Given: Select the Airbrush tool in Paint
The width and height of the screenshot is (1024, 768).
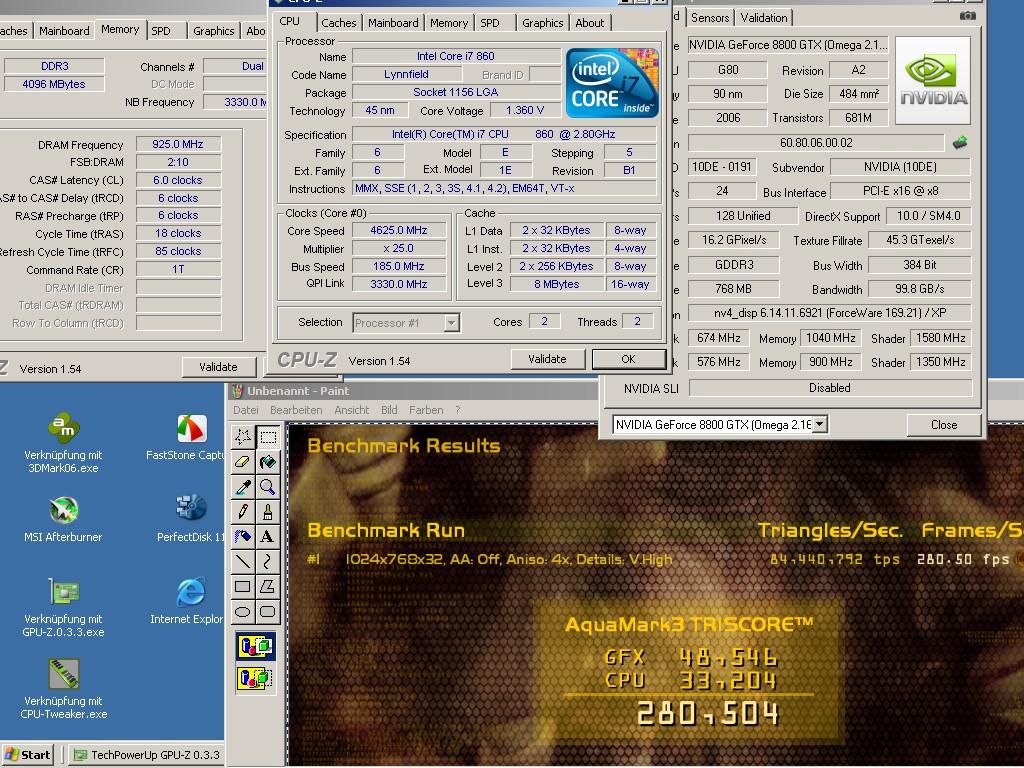Looking at the screenshot, I should 243,536.
